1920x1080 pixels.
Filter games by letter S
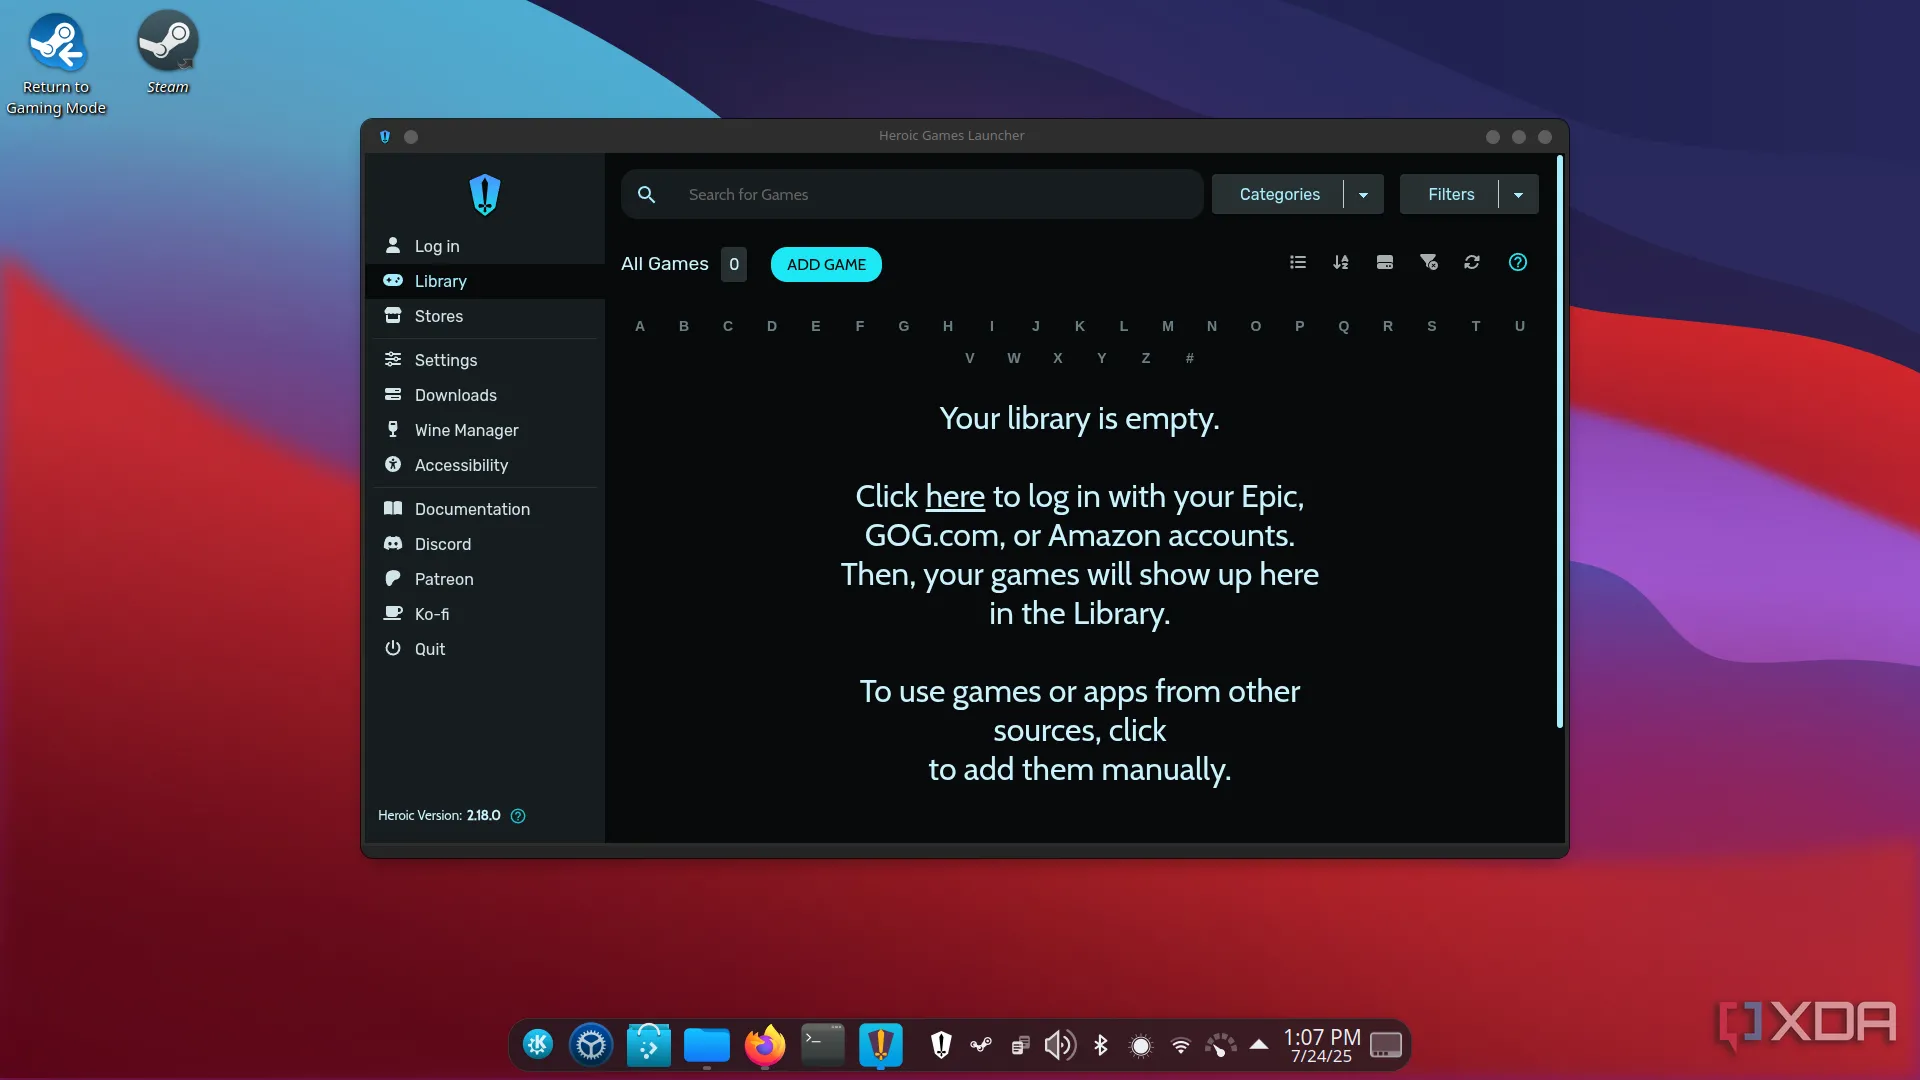click(x=1432, y=326)
